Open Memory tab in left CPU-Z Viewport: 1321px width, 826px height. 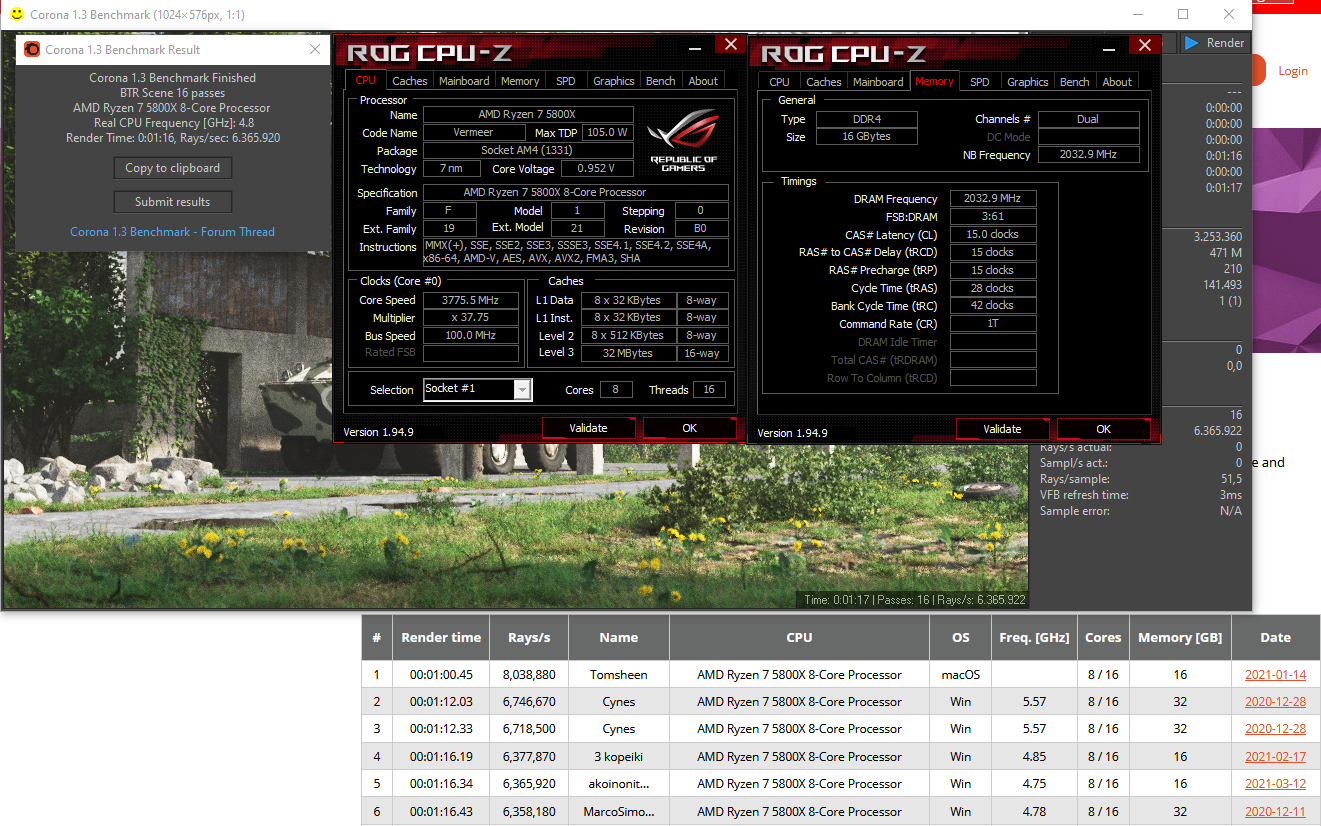tap(520, 81)
